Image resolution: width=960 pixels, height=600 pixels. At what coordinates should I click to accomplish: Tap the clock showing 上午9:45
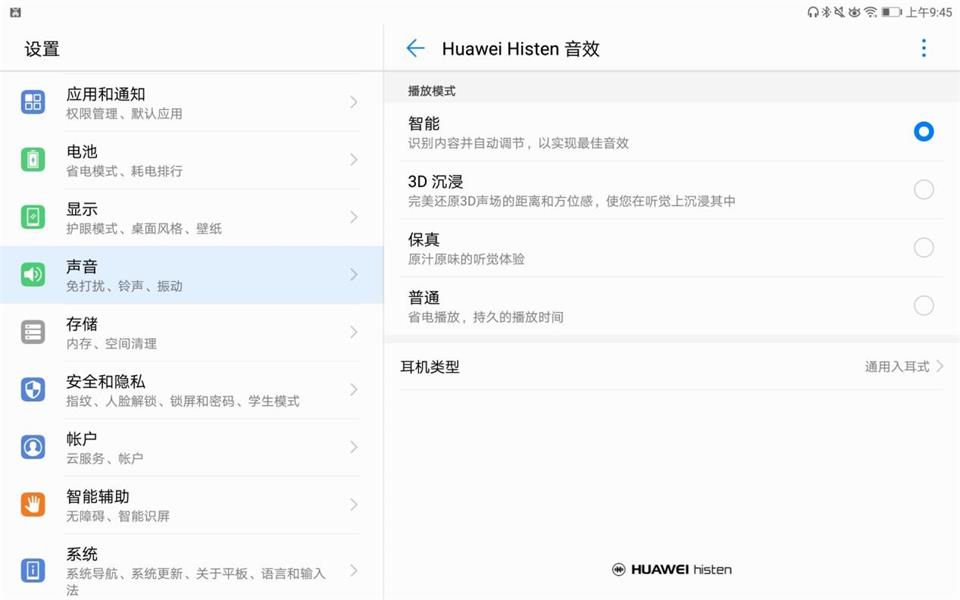[x=929, y=12]
